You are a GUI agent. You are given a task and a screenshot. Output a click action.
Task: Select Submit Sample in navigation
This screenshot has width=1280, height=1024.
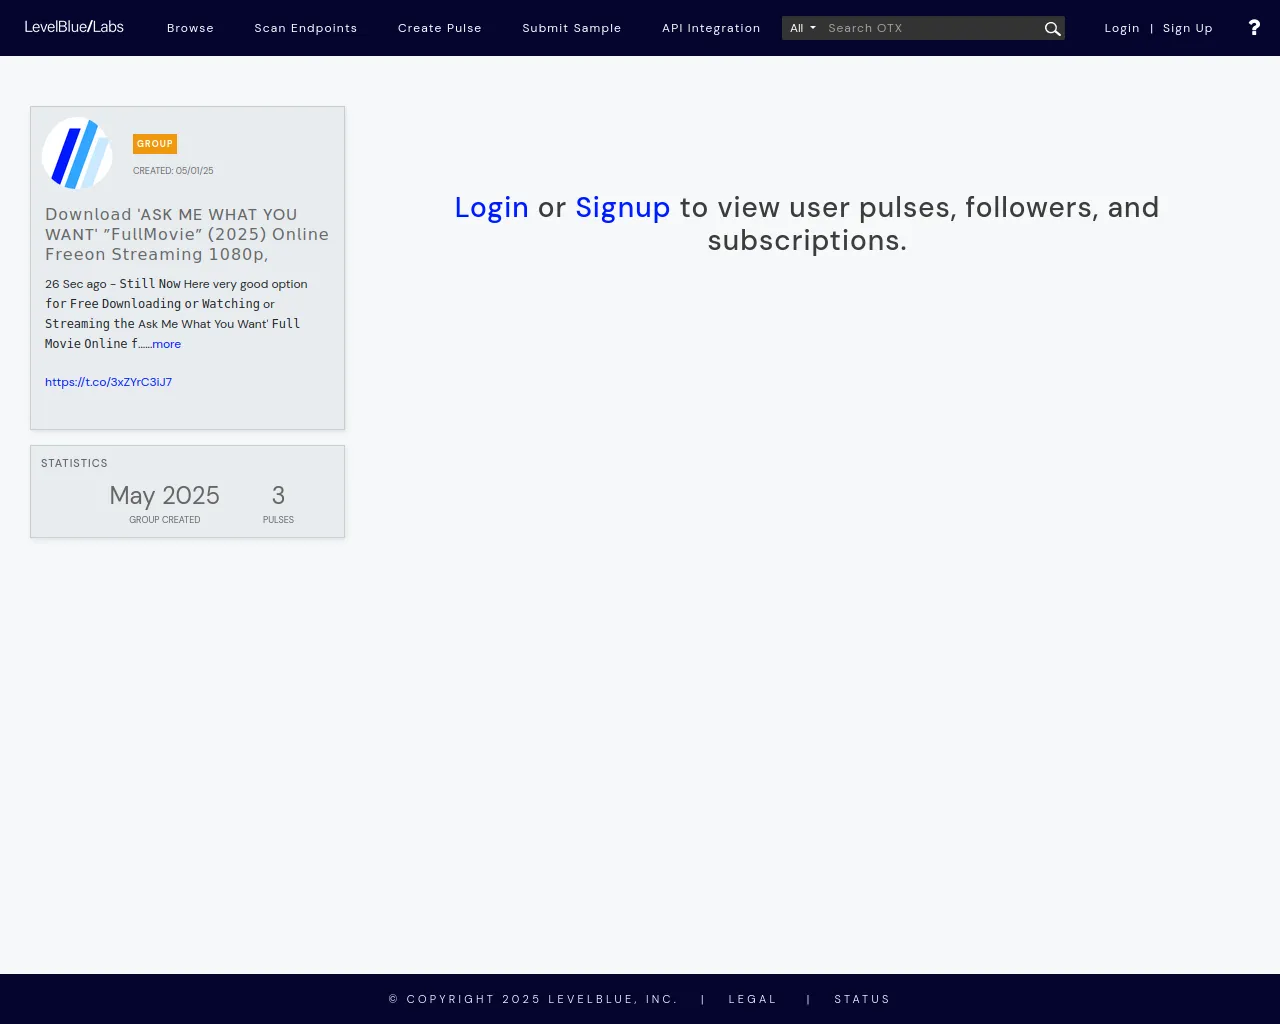coord(572,28)
